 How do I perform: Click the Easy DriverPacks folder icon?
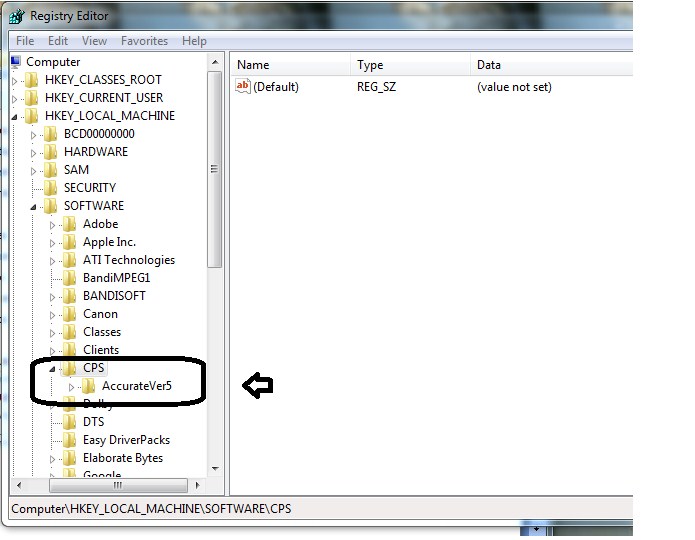pyautogui.click(x=69, y=440)
